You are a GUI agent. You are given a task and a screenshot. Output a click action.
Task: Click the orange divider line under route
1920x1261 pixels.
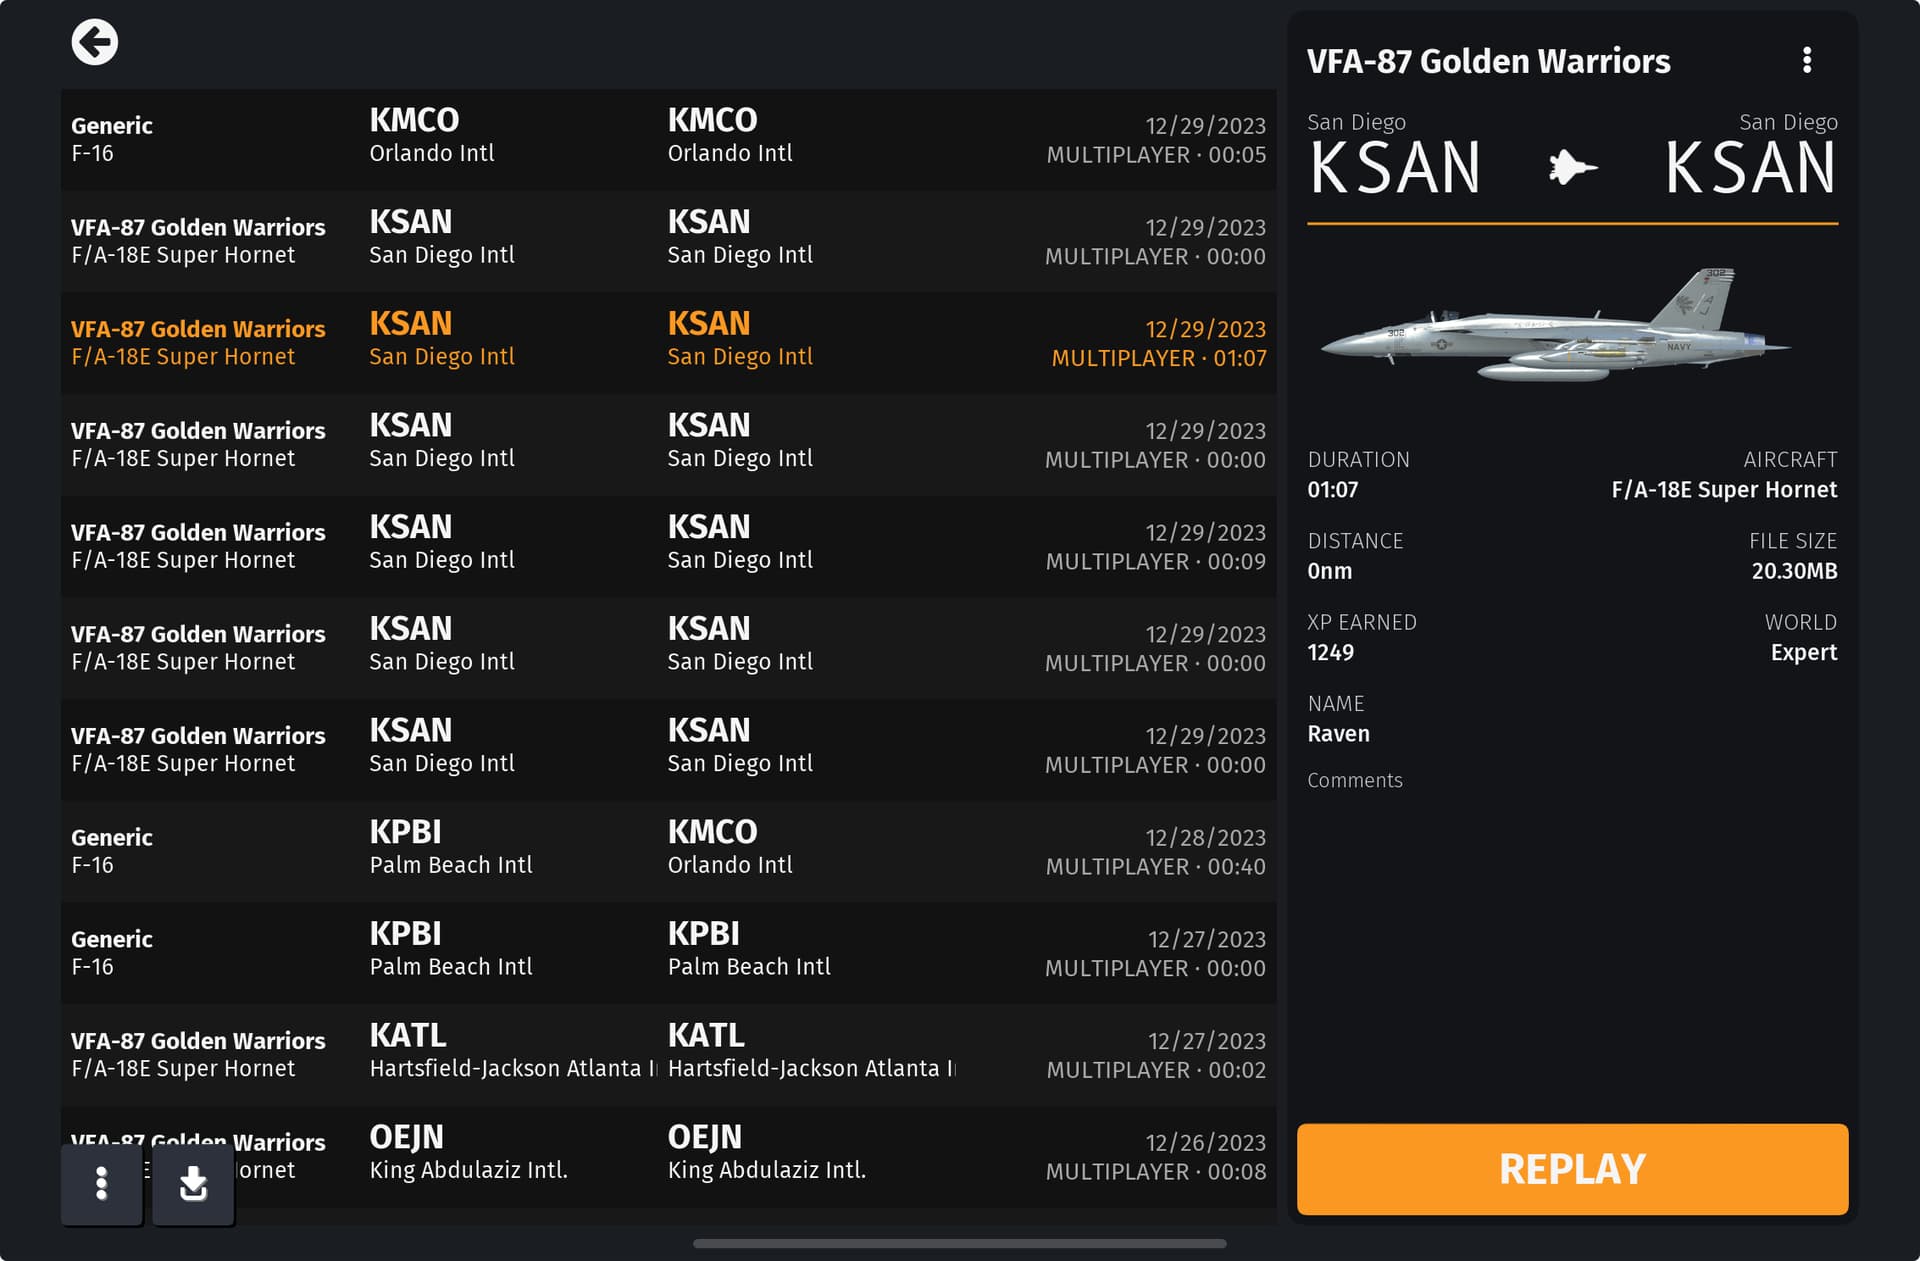(x=1572, y=224)
